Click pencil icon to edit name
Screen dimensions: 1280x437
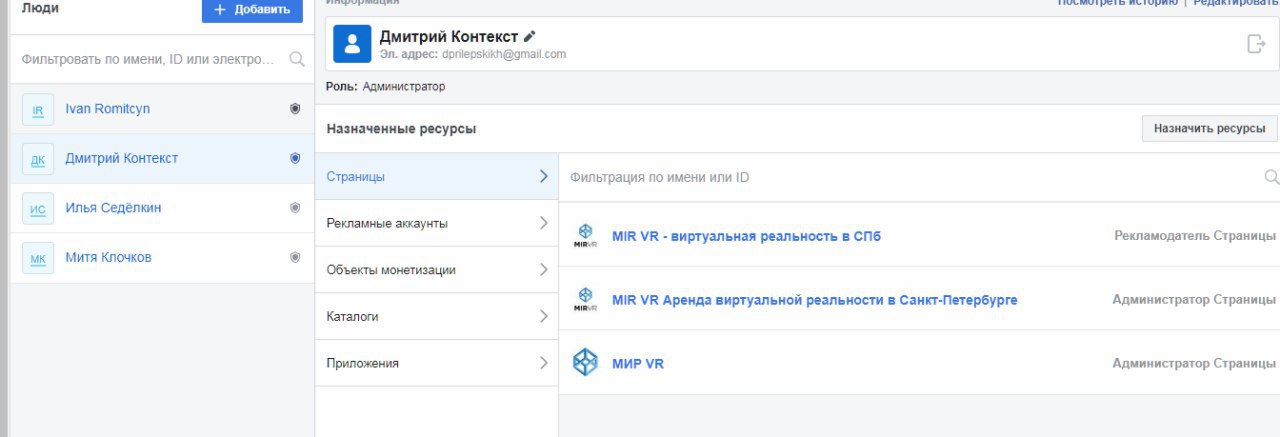click(530, 36)
